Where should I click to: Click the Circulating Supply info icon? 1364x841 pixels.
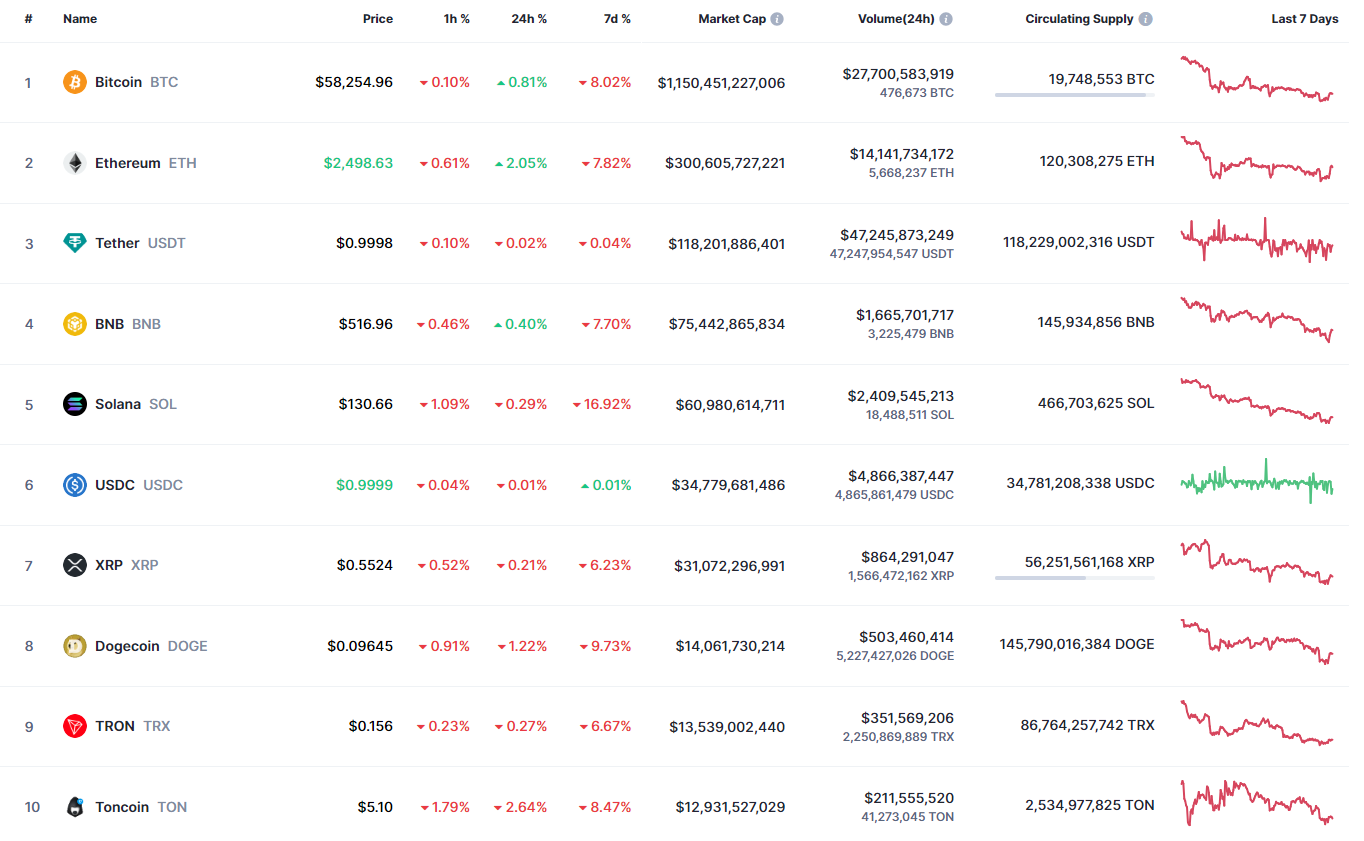coord(1146,19)
